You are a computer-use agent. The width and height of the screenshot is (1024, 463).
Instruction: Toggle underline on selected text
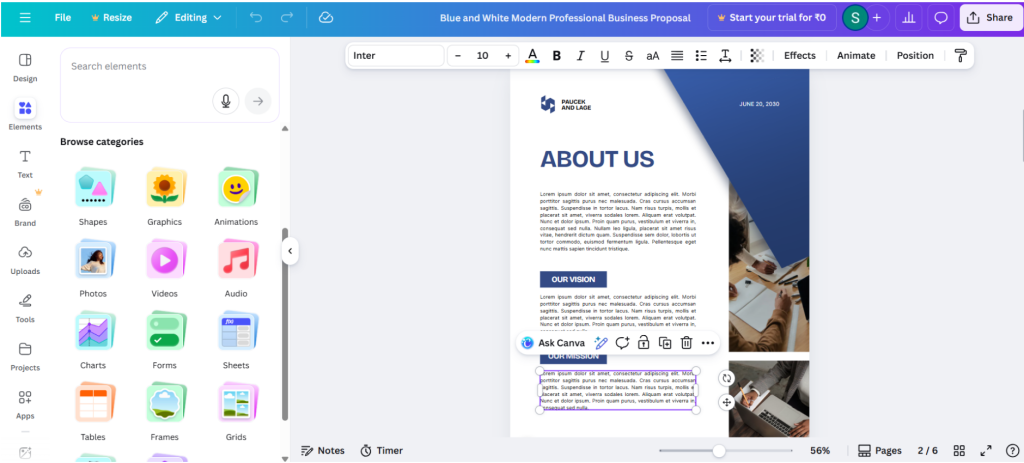[604, 56]
